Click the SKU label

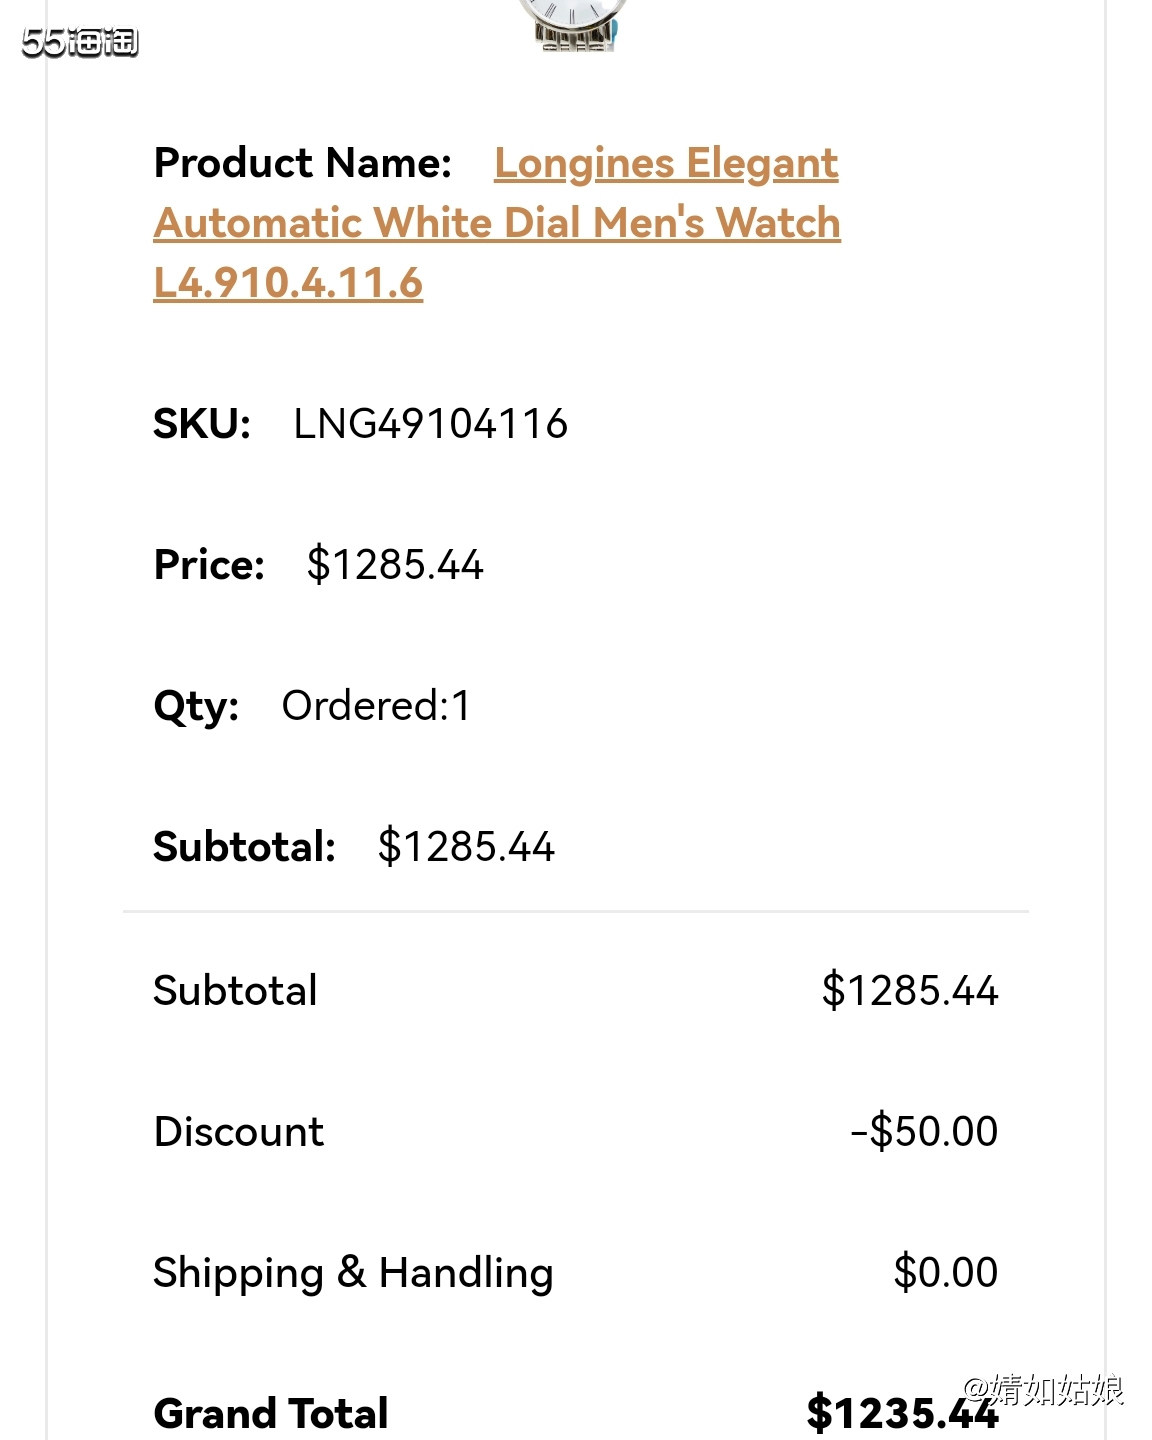[x=202, y=424]
